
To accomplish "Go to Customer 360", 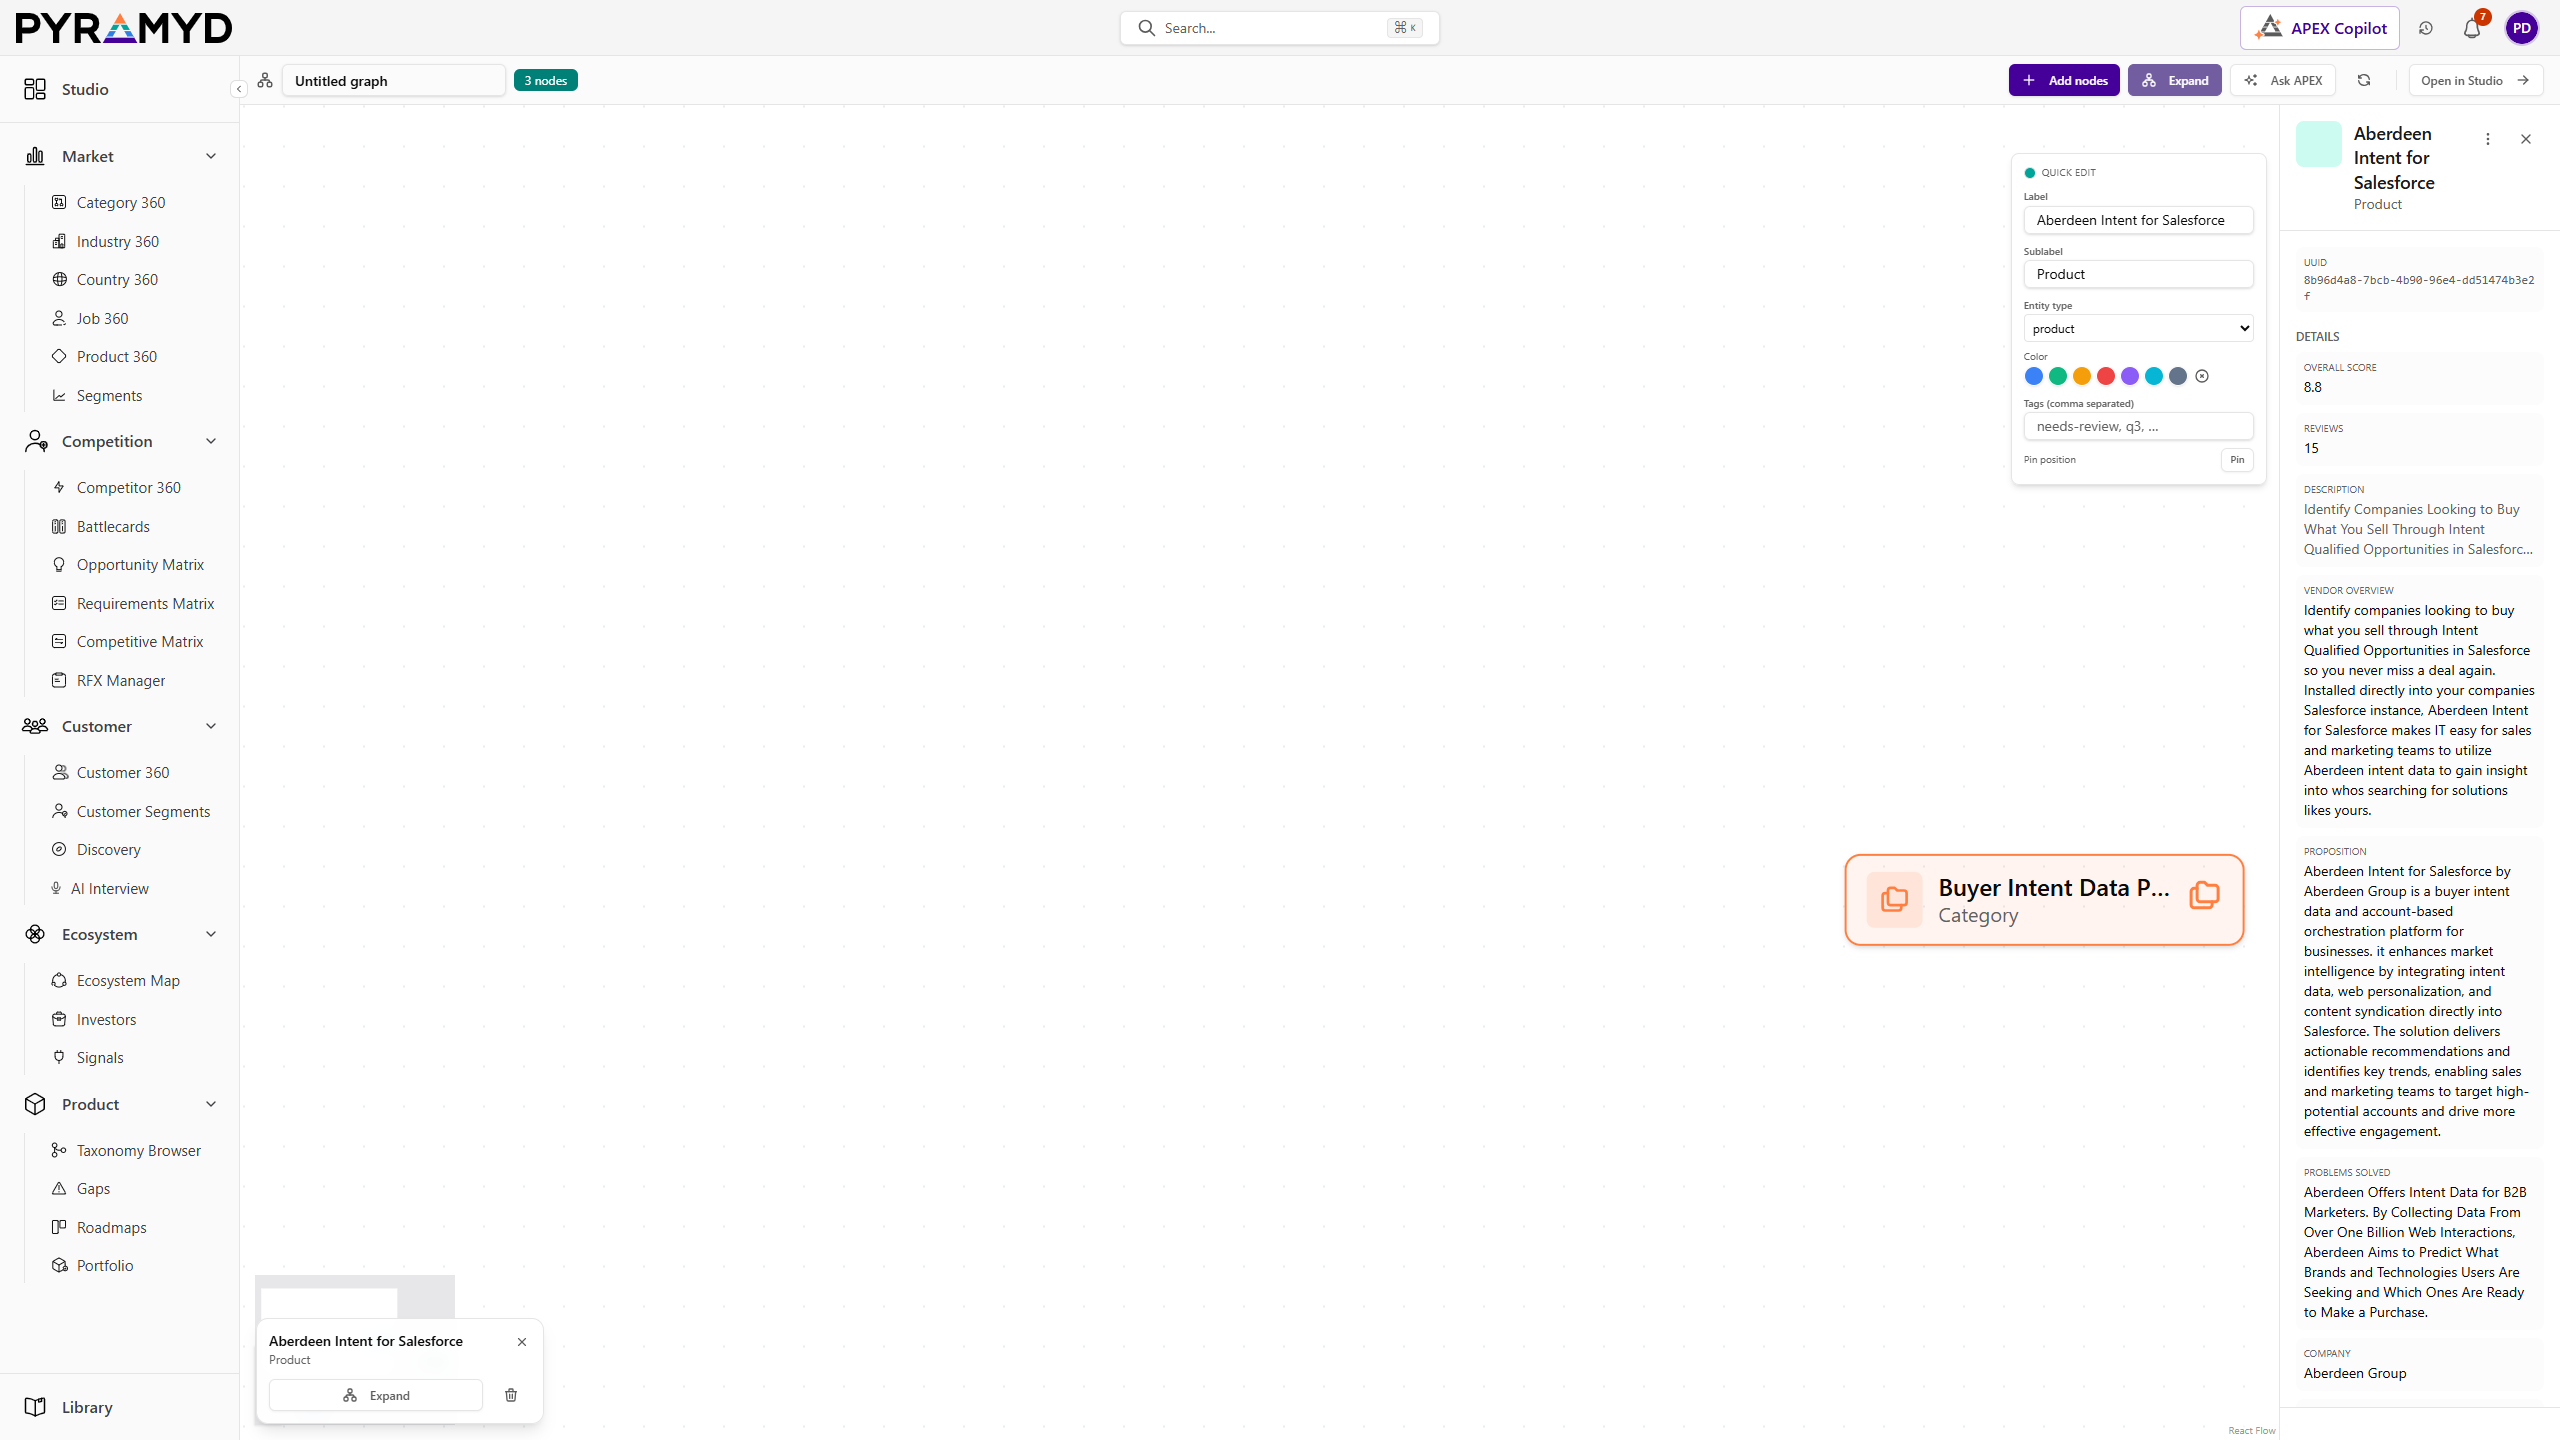I will click(x=122, y=773).
